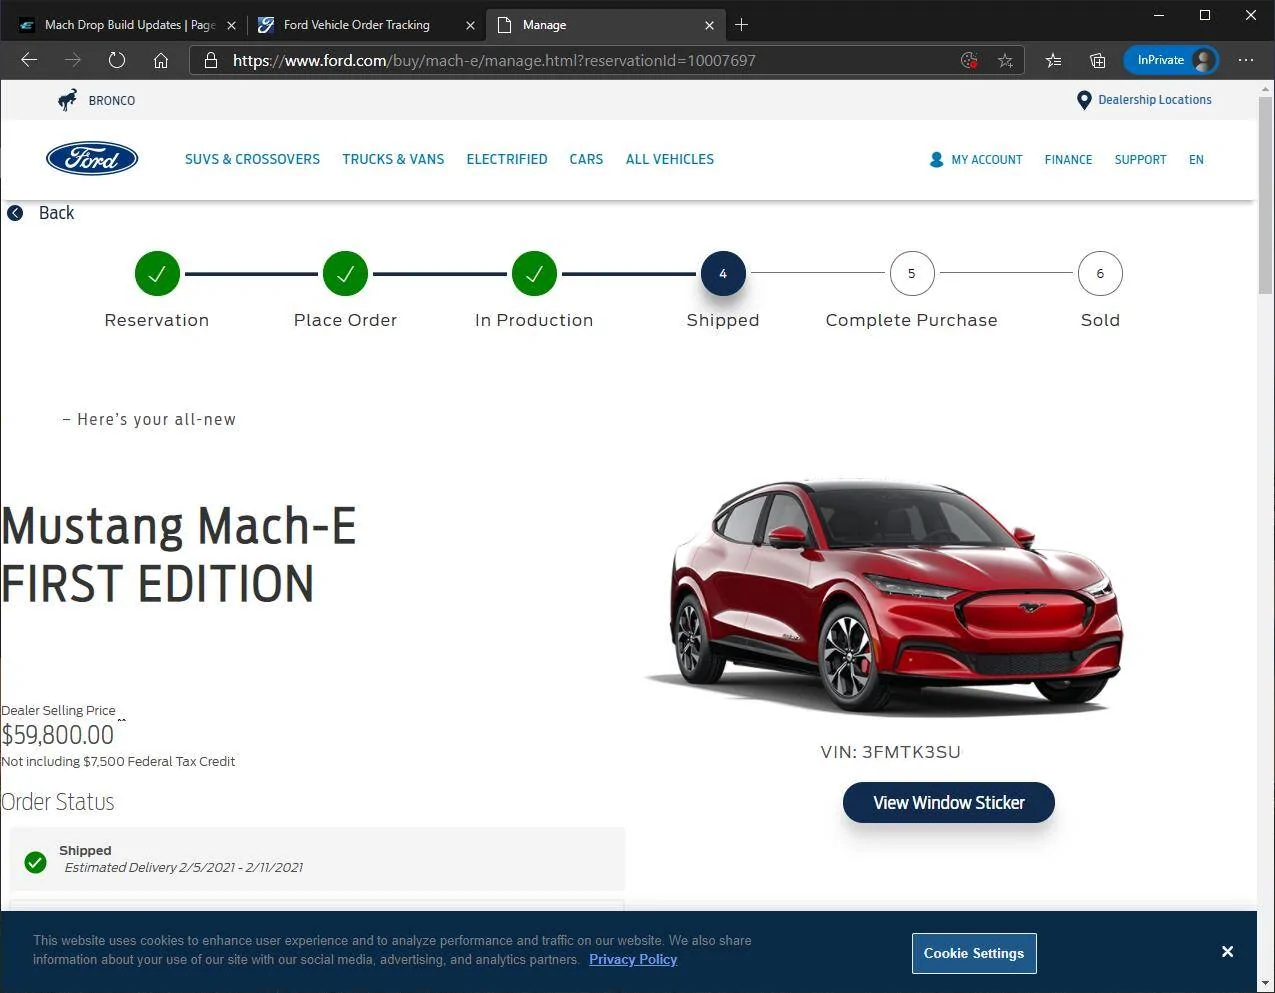Click scrollbar down arrow
The height and width of the screenshot is (993, 1275).
pyautogui.click(x=1265, y=983)
